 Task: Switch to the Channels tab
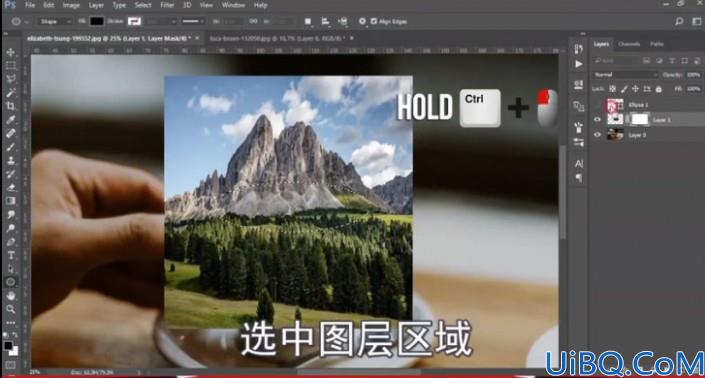click(x=629, y=44)
